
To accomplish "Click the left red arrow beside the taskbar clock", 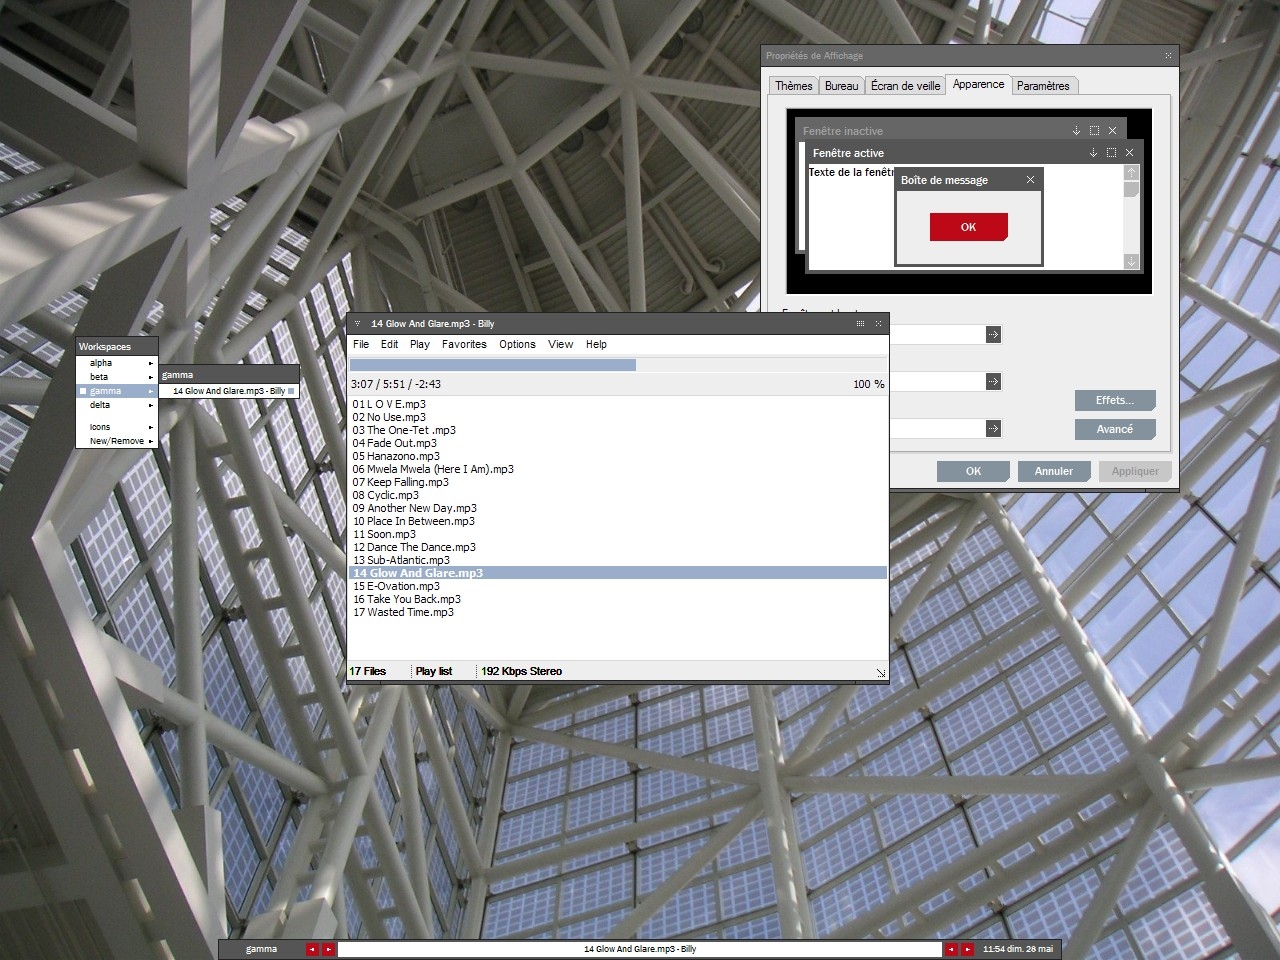I will pyautogui.click(x=951, y=949).
